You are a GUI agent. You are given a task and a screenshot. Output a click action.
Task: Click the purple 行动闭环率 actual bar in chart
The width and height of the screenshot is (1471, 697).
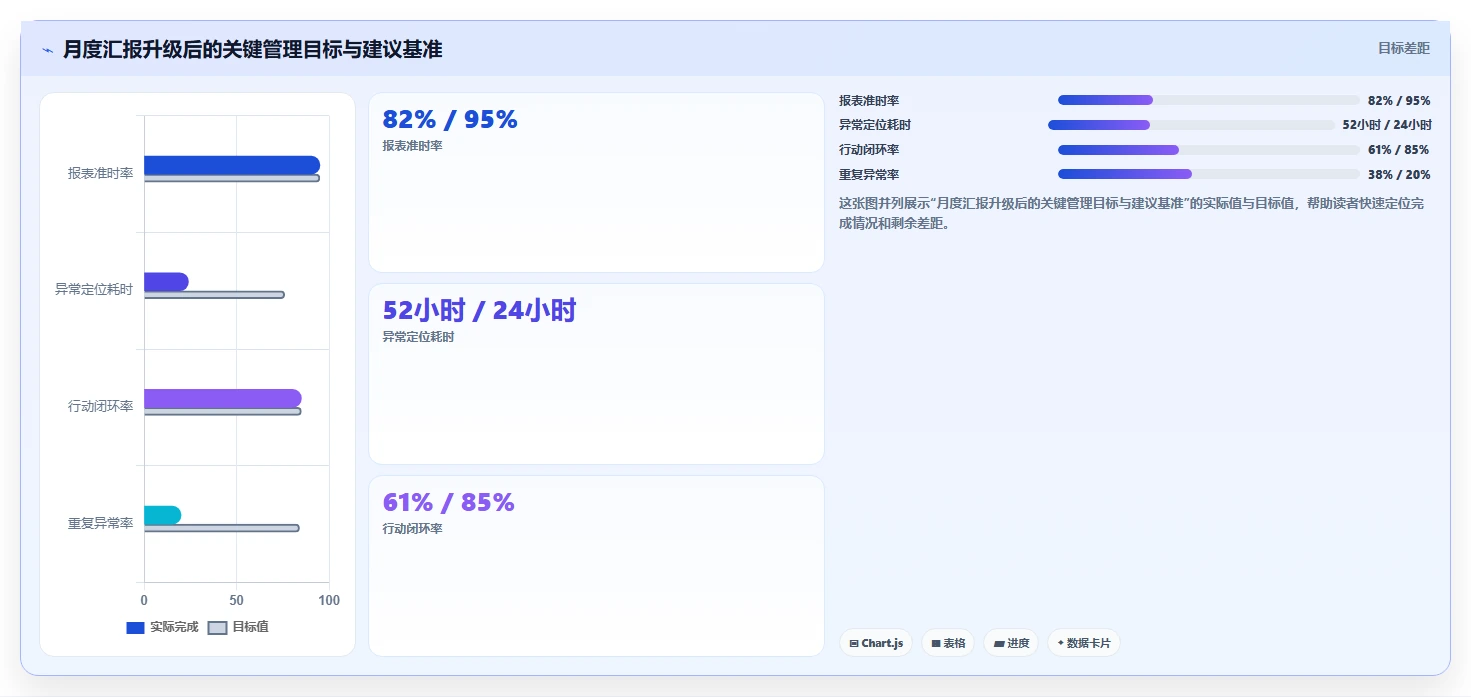pos(222,398)
